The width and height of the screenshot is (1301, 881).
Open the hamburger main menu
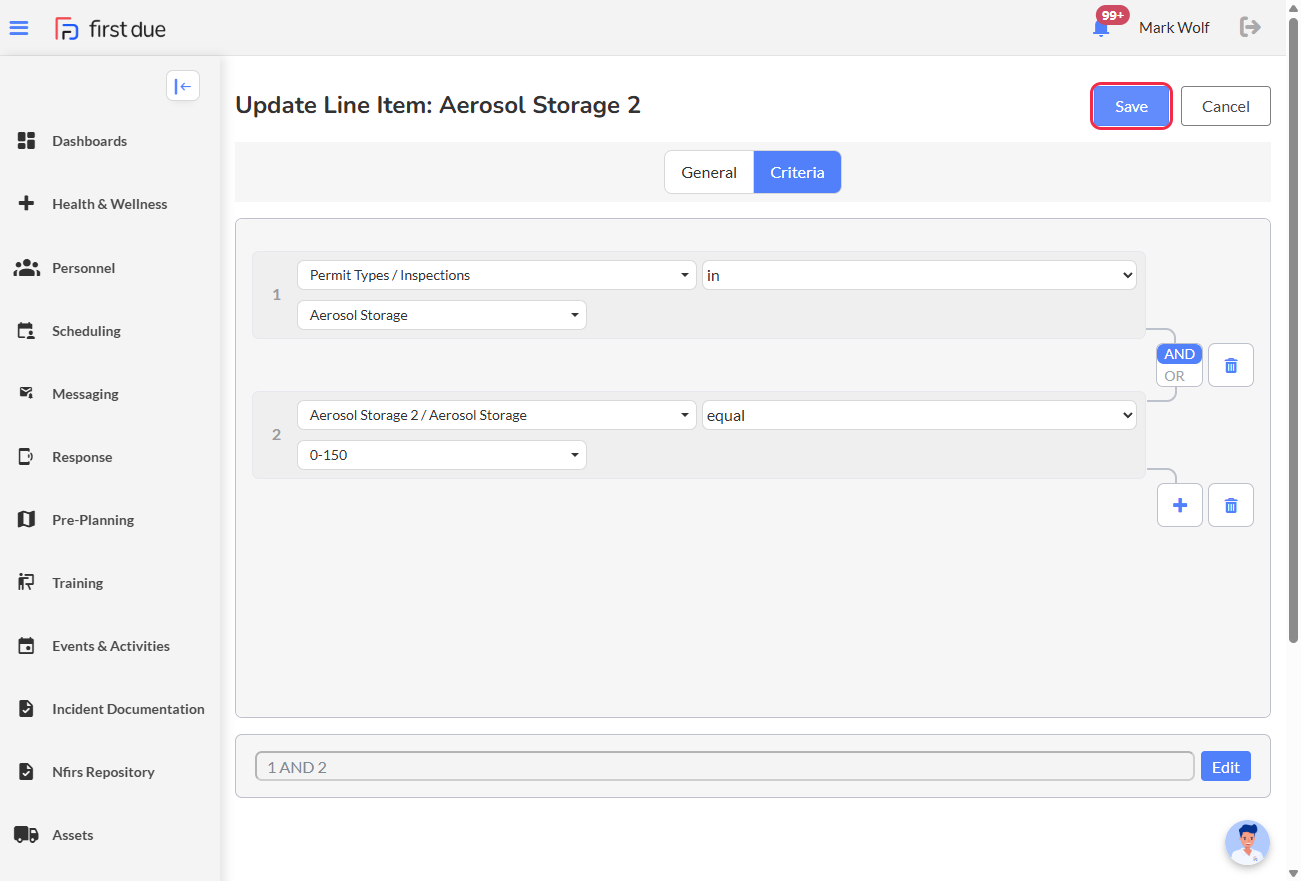pos(19,28)
